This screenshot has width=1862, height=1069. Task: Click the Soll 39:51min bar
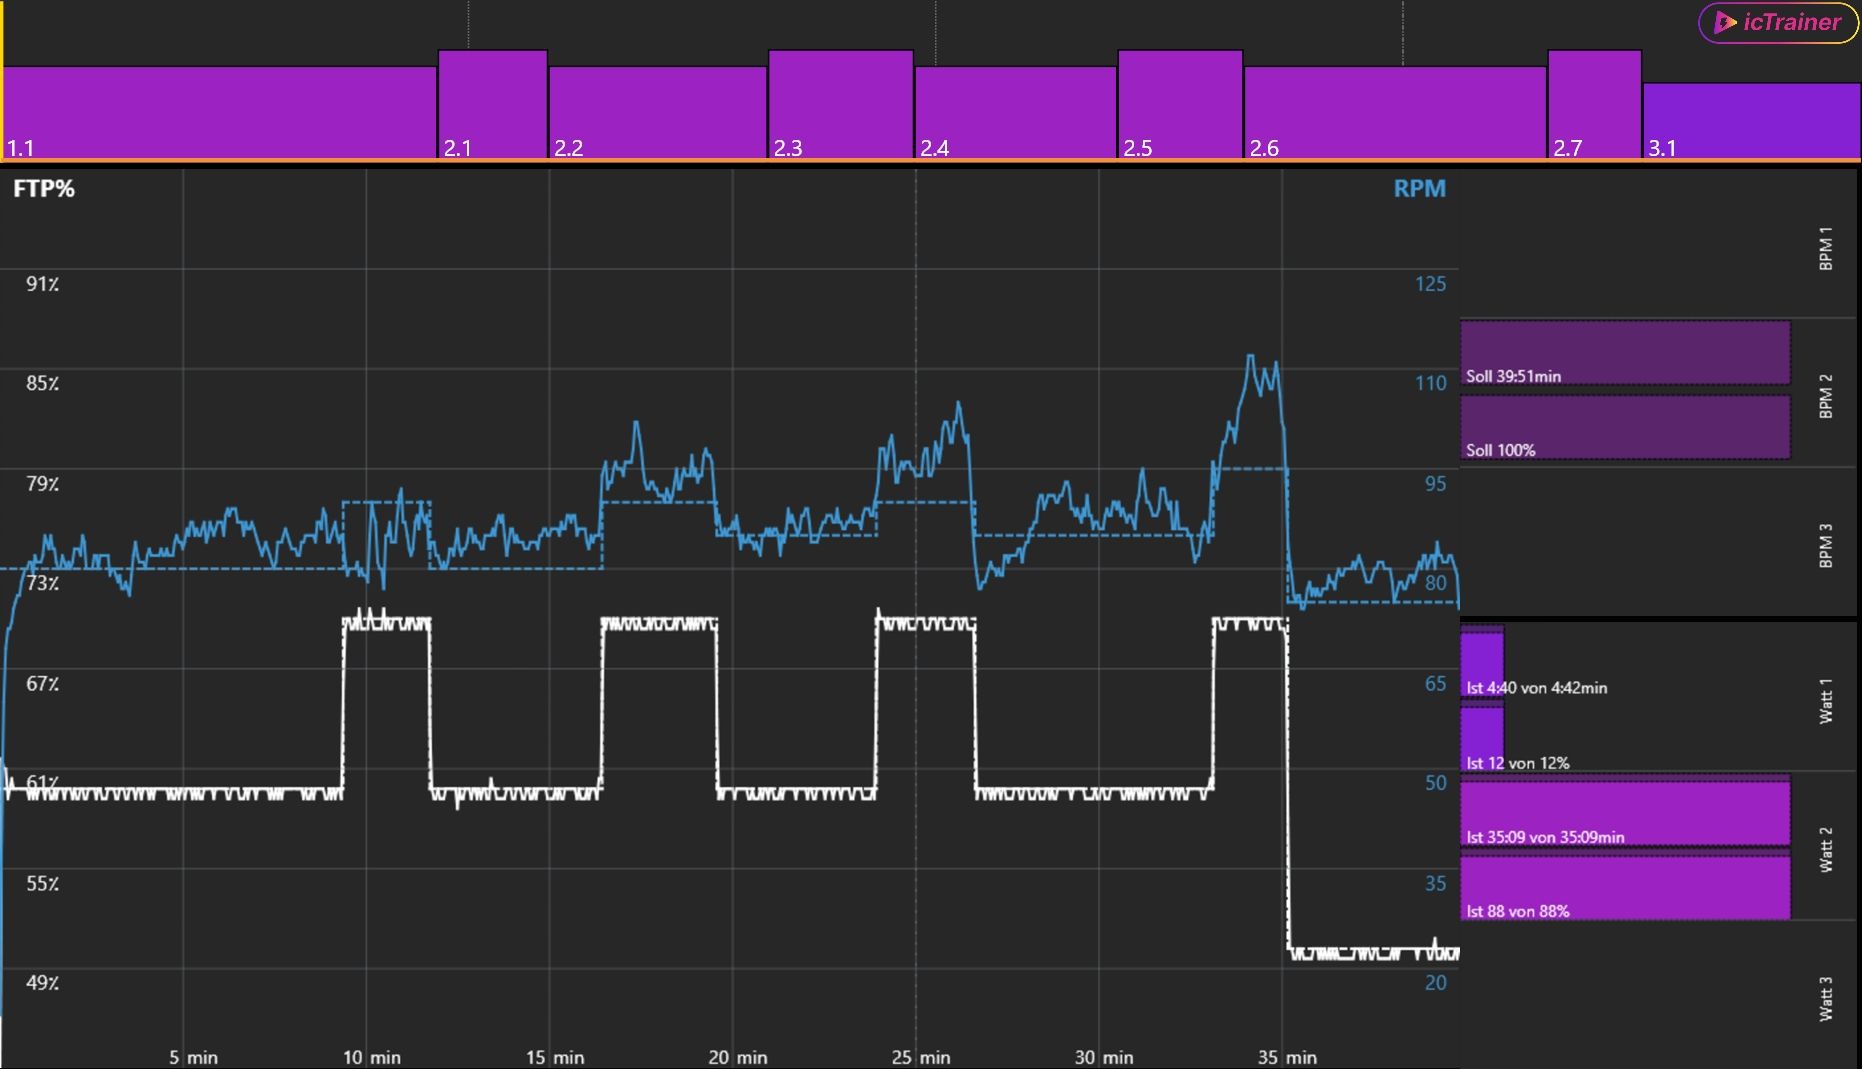click(x=1625, y=353)
